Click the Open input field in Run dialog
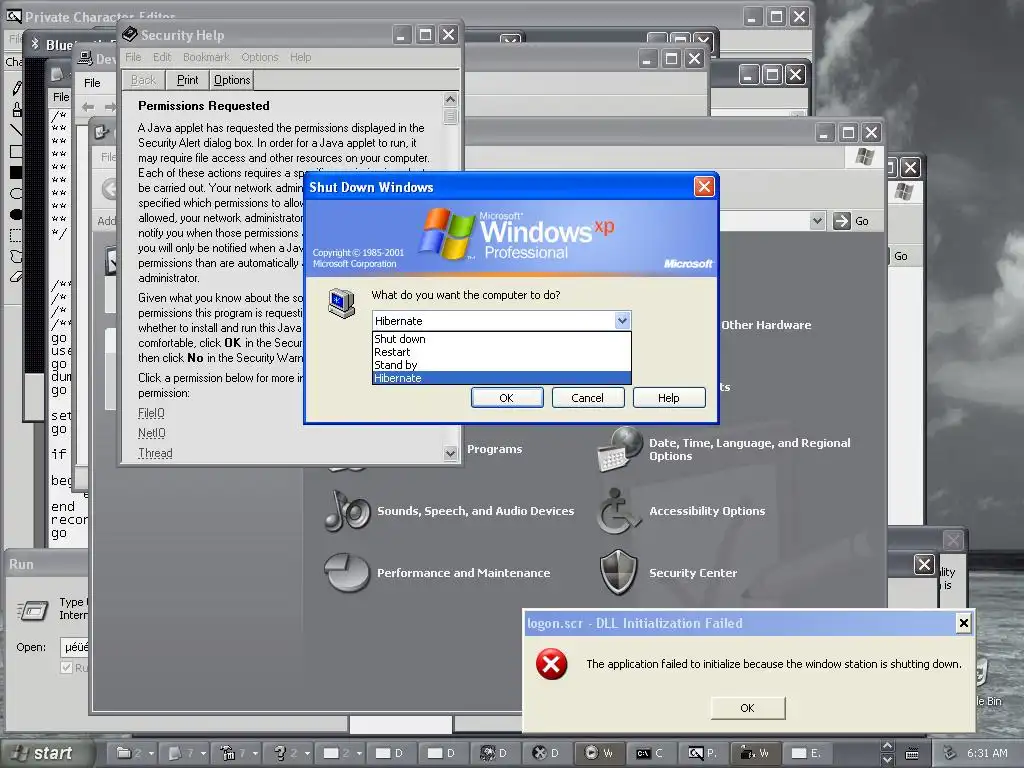Viewport: 1024px width, 768px height. pos(74,647)
